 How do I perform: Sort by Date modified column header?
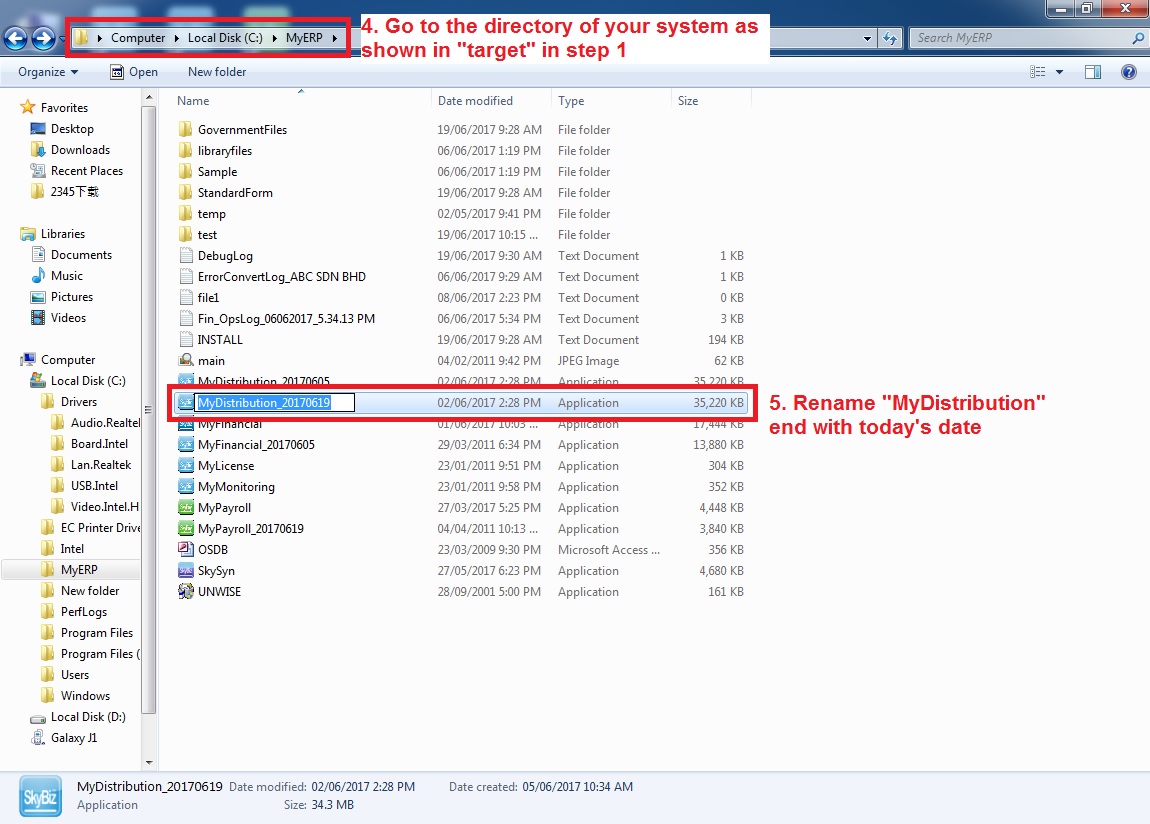point(475,101)
